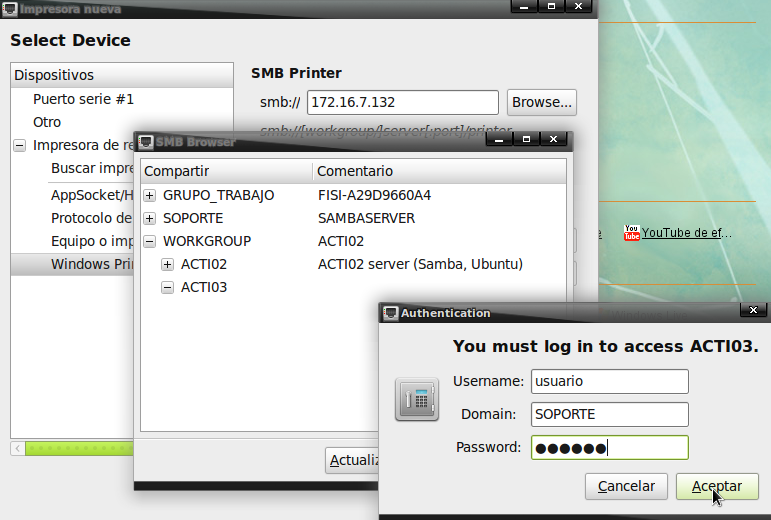
Task: Click the Password input field
Action: [609, 447]
